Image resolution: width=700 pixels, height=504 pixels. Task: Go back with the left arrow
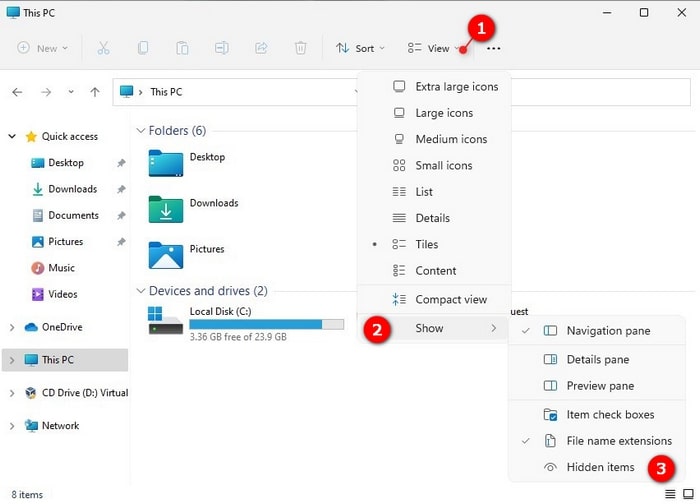(17, 92)
